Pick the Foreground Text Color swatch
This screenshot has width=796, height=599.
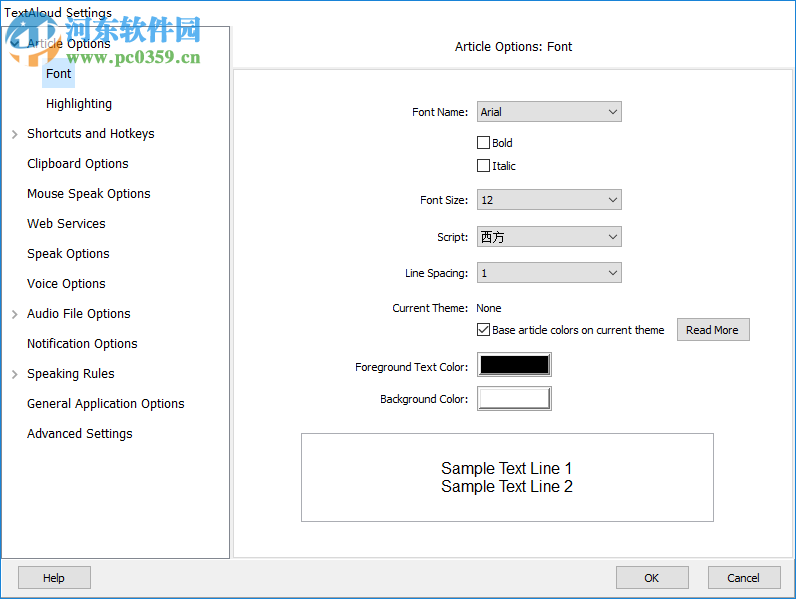point(514,364)
